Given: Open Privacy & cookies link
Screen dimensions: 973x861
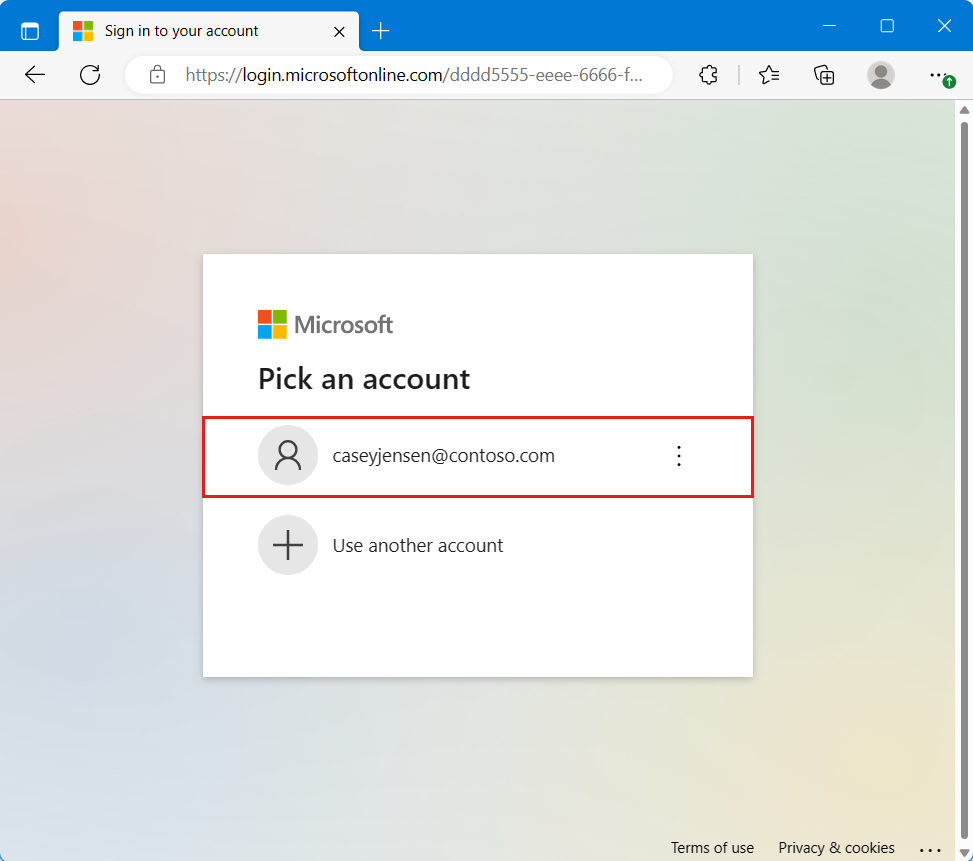Looking at the screenshot, I should 836,847.
